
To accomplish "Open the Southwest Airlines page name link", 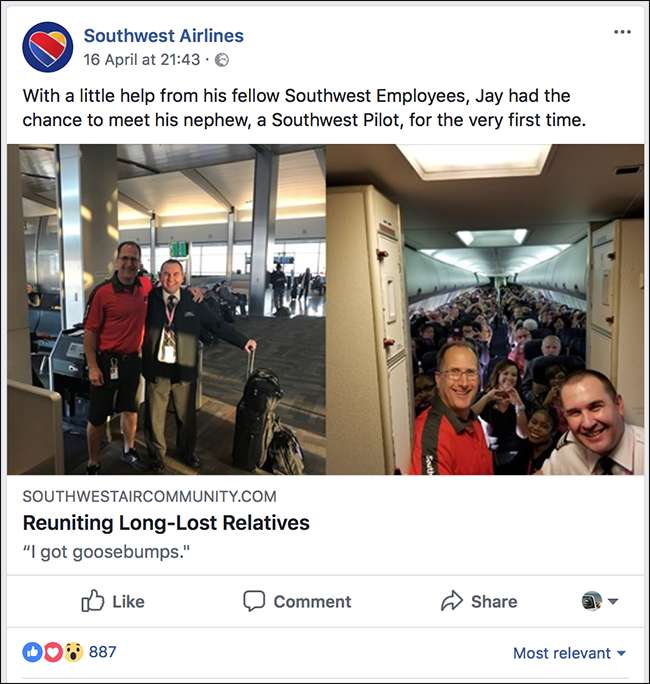I will pos(164,36).
